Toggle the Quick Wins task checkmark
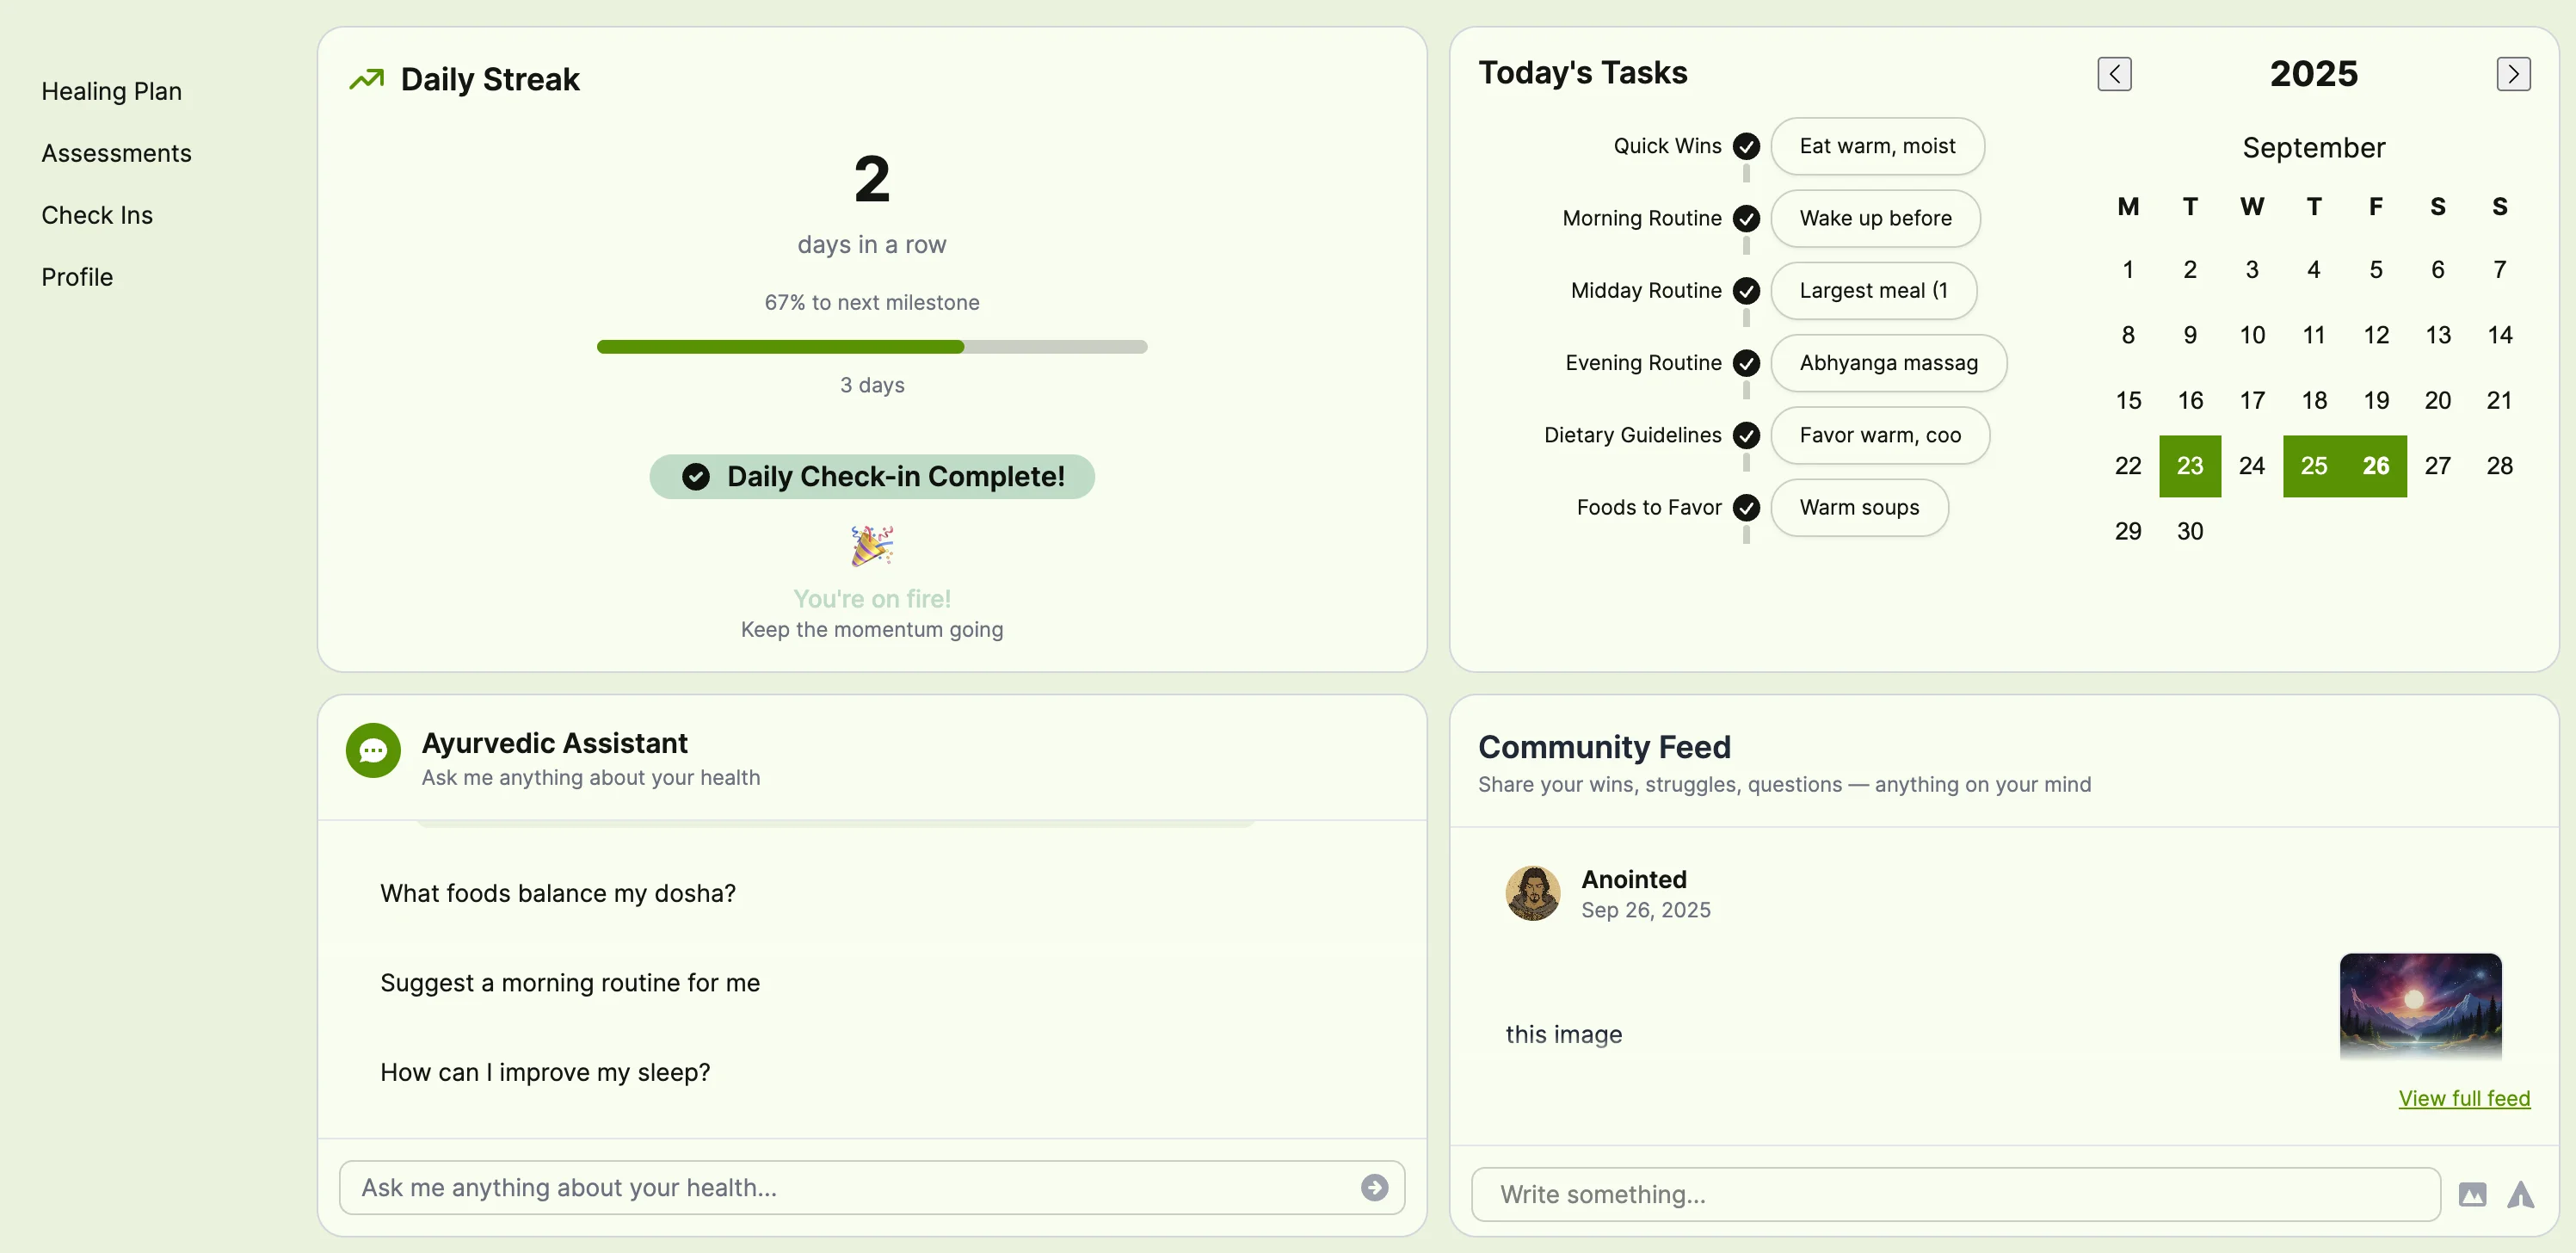Image resolution: width=2576 pixels, height=1253 pixels. click(1746, 146)
